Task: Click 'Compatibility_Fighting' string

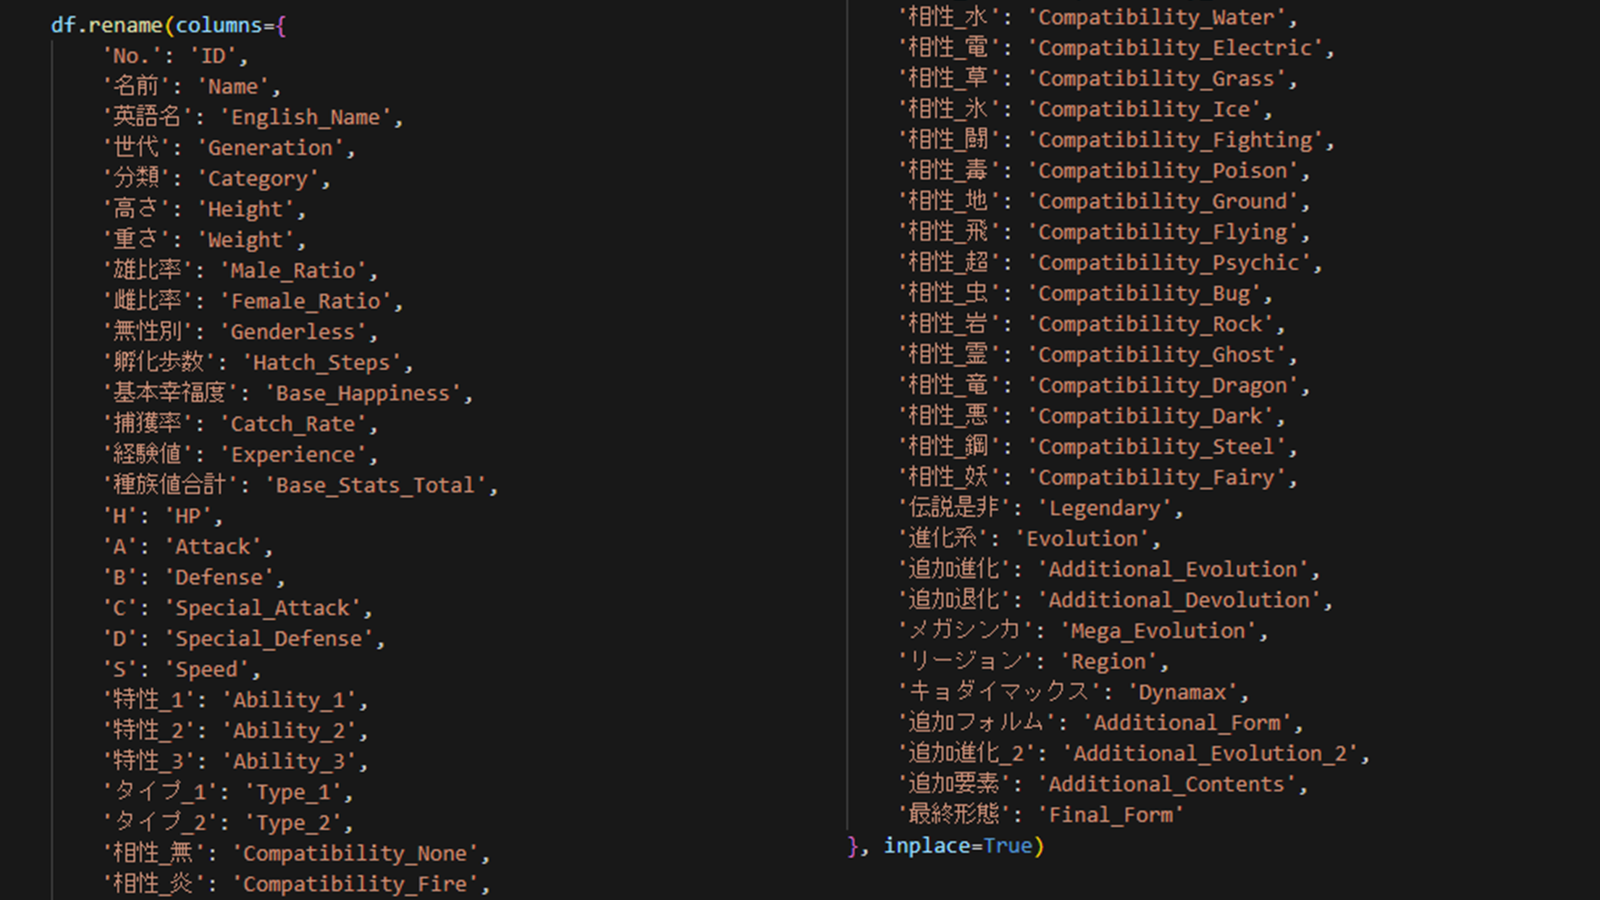Action: tap(1175, 140)
